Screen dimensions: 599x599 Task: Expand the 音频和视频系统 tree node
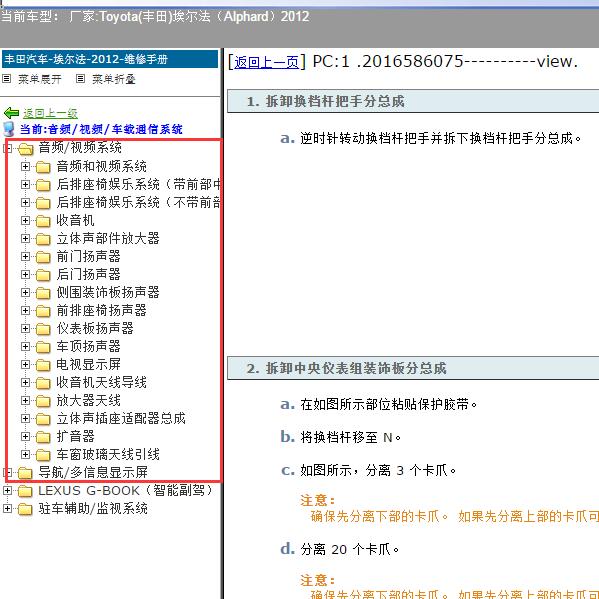pyautogui.click(x=25, y=167)
